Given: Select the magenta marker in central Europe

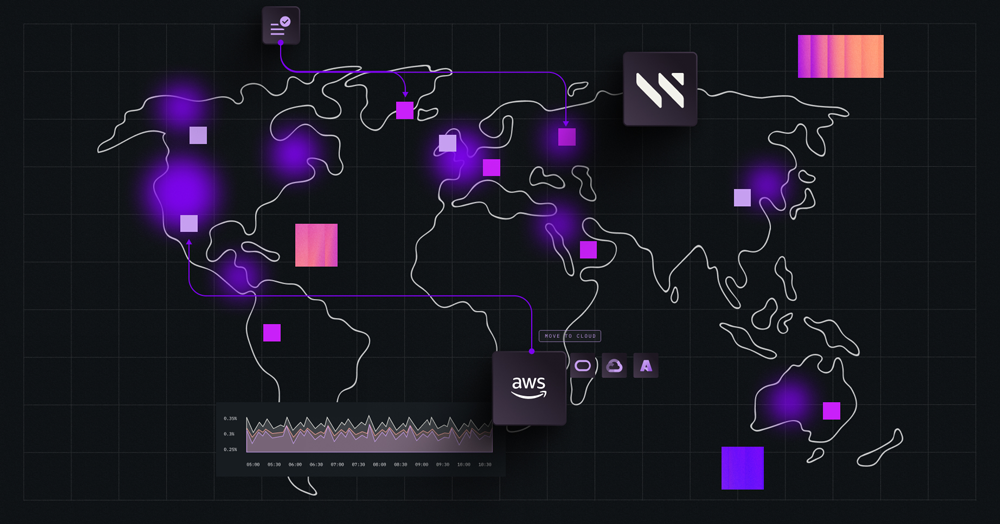Looking at the screenshot, I should 492,168.
